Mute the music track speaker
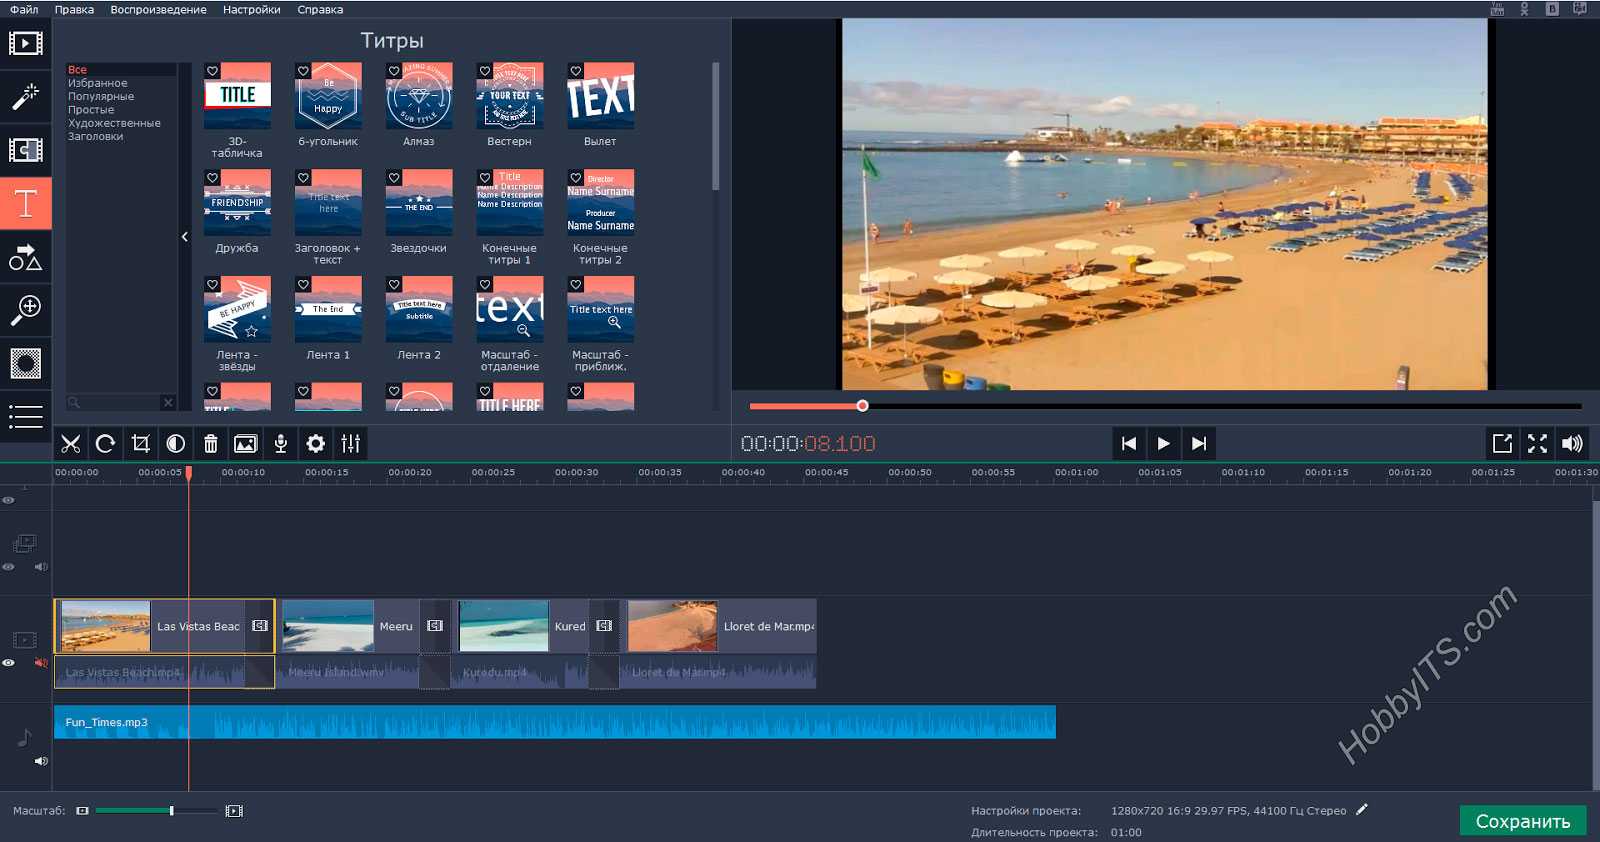The image size is (1600, 842). [41, 761]
